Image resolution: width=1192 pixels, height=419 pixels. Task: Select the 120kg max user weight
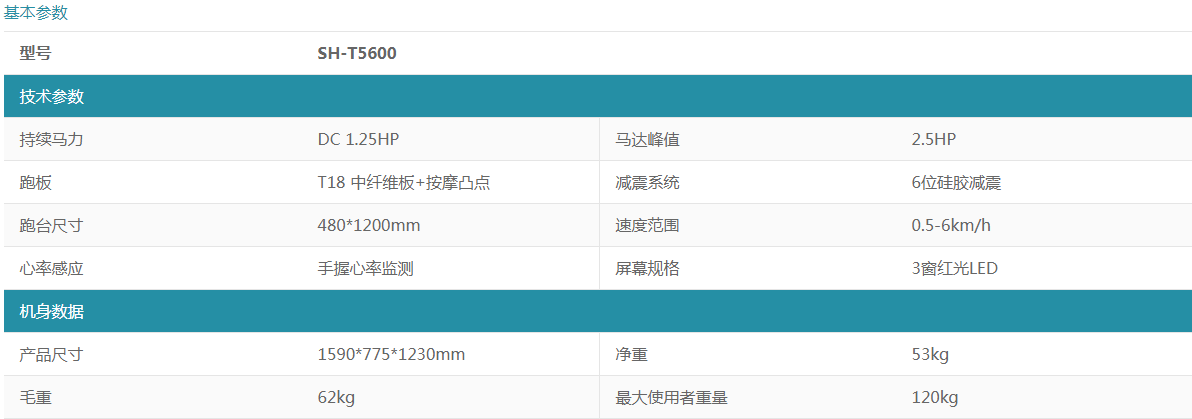click(x=934, y=398)
